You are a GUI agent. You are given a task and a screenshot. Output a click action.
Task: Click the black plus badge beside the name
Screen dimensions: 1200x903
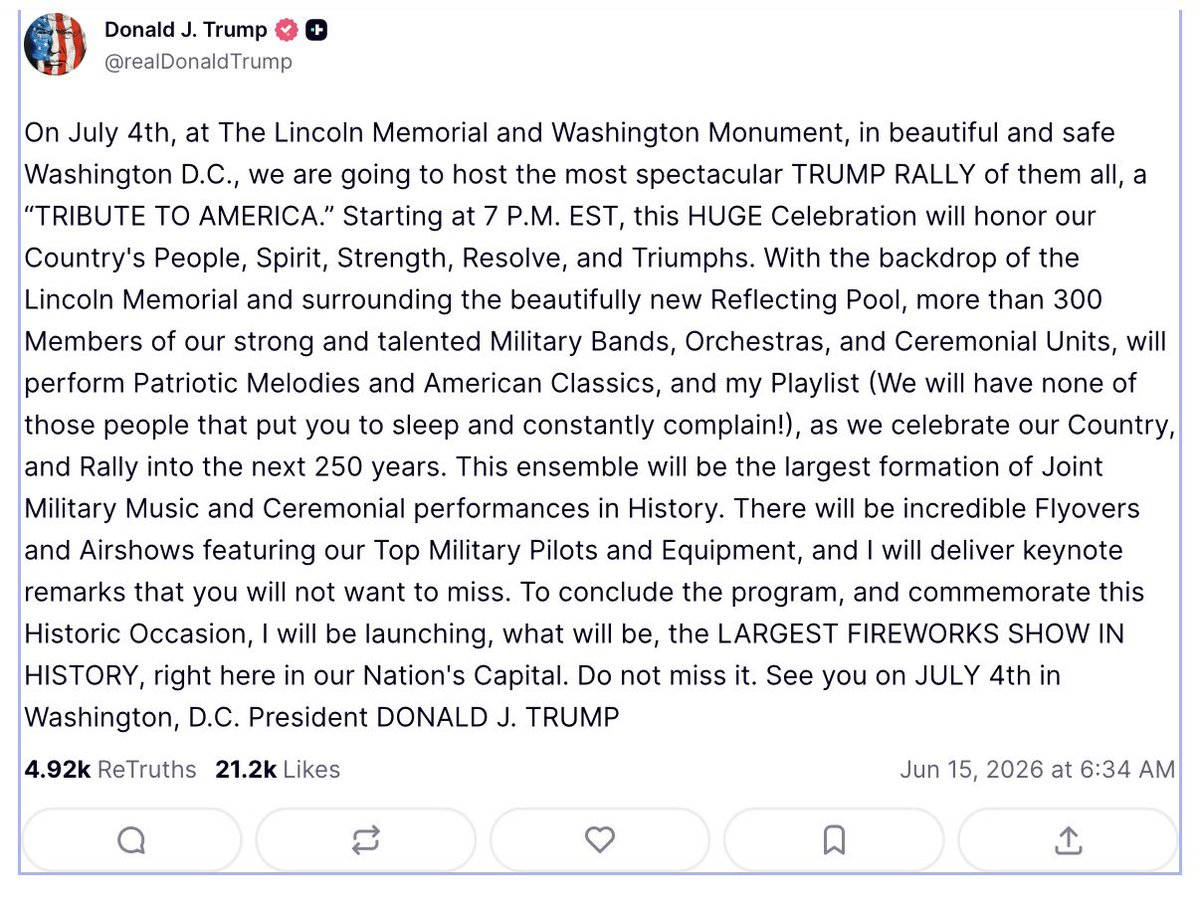pyautogui.click(x=316, y=31)
